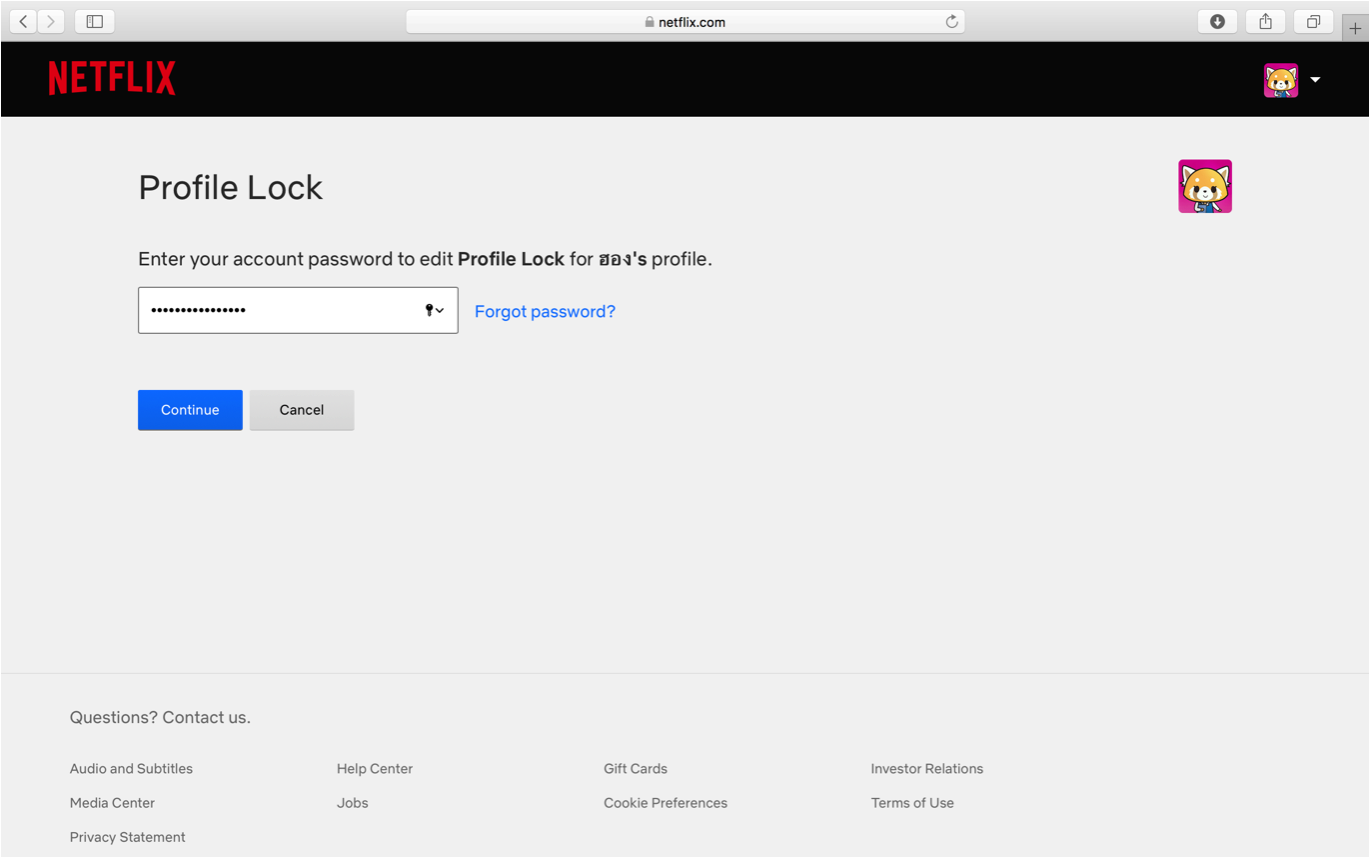This screenshot has width=1372, height=860.
Task: Click the Netflix logo
Action: pyautogui.click(x=112, y=78)
